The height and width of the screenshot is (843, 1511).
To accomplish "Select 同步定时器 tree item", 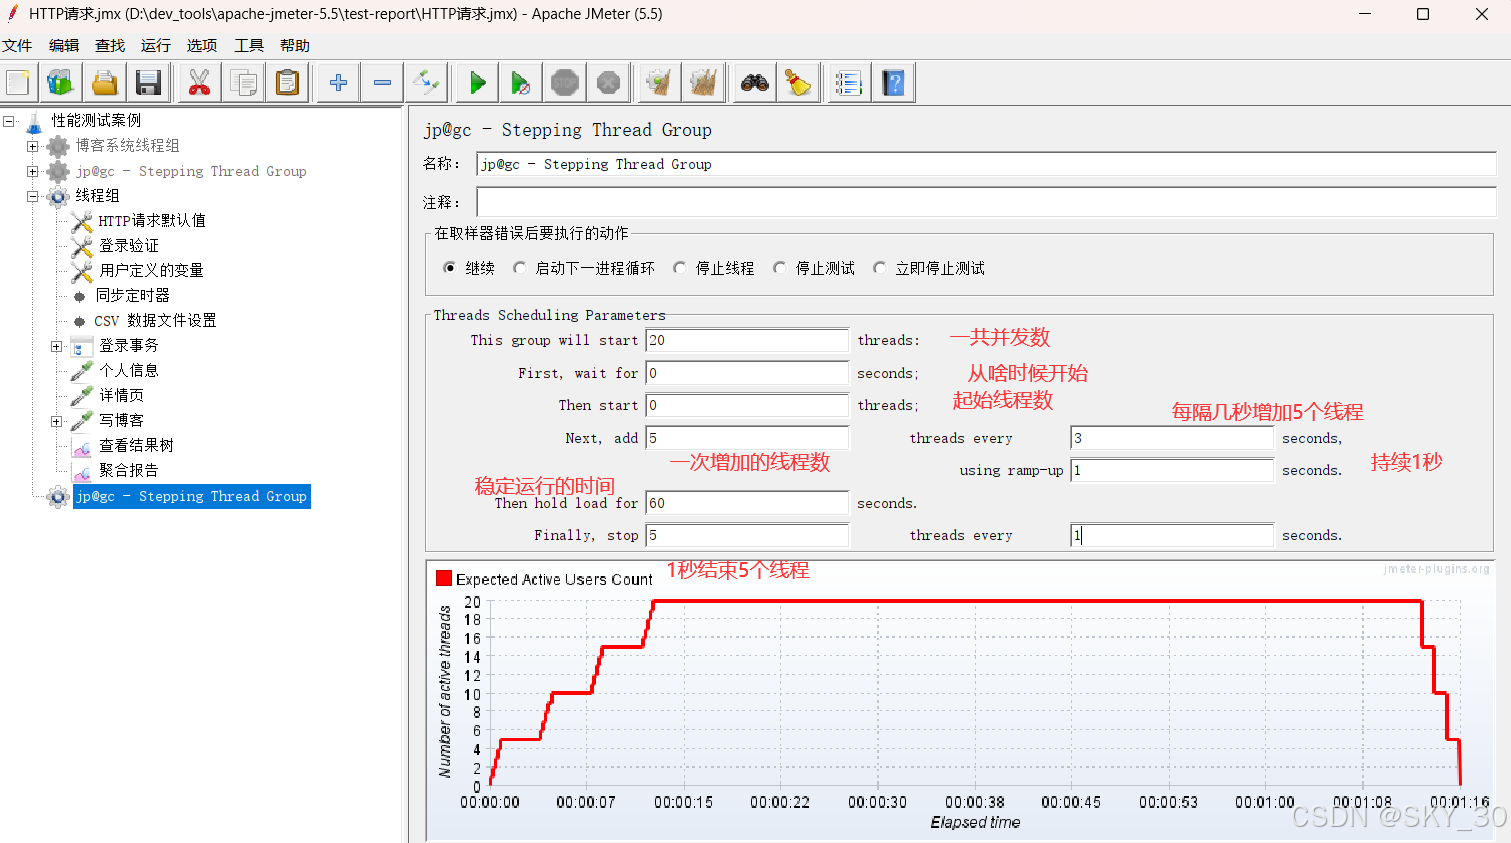I will click(x=133, y=296).
